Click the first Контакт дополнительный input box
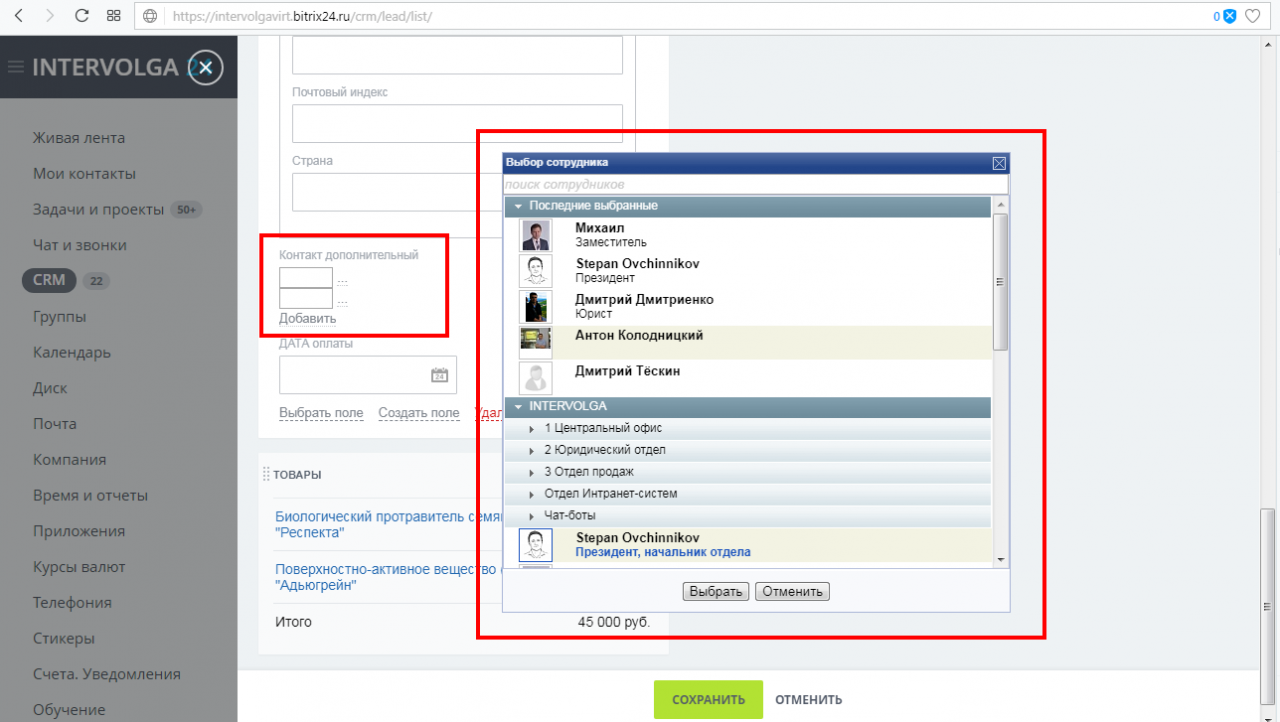Image resolution: width=1280 pixels, height=722 pixels. 306,278
